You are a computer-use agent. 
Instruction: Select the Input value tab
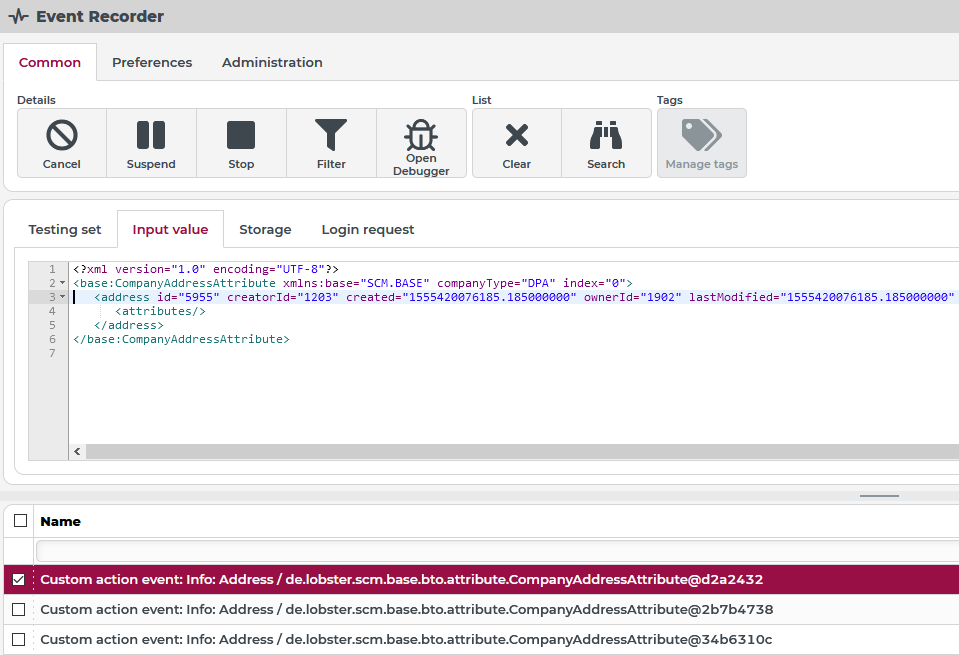[x=170, y=229]
